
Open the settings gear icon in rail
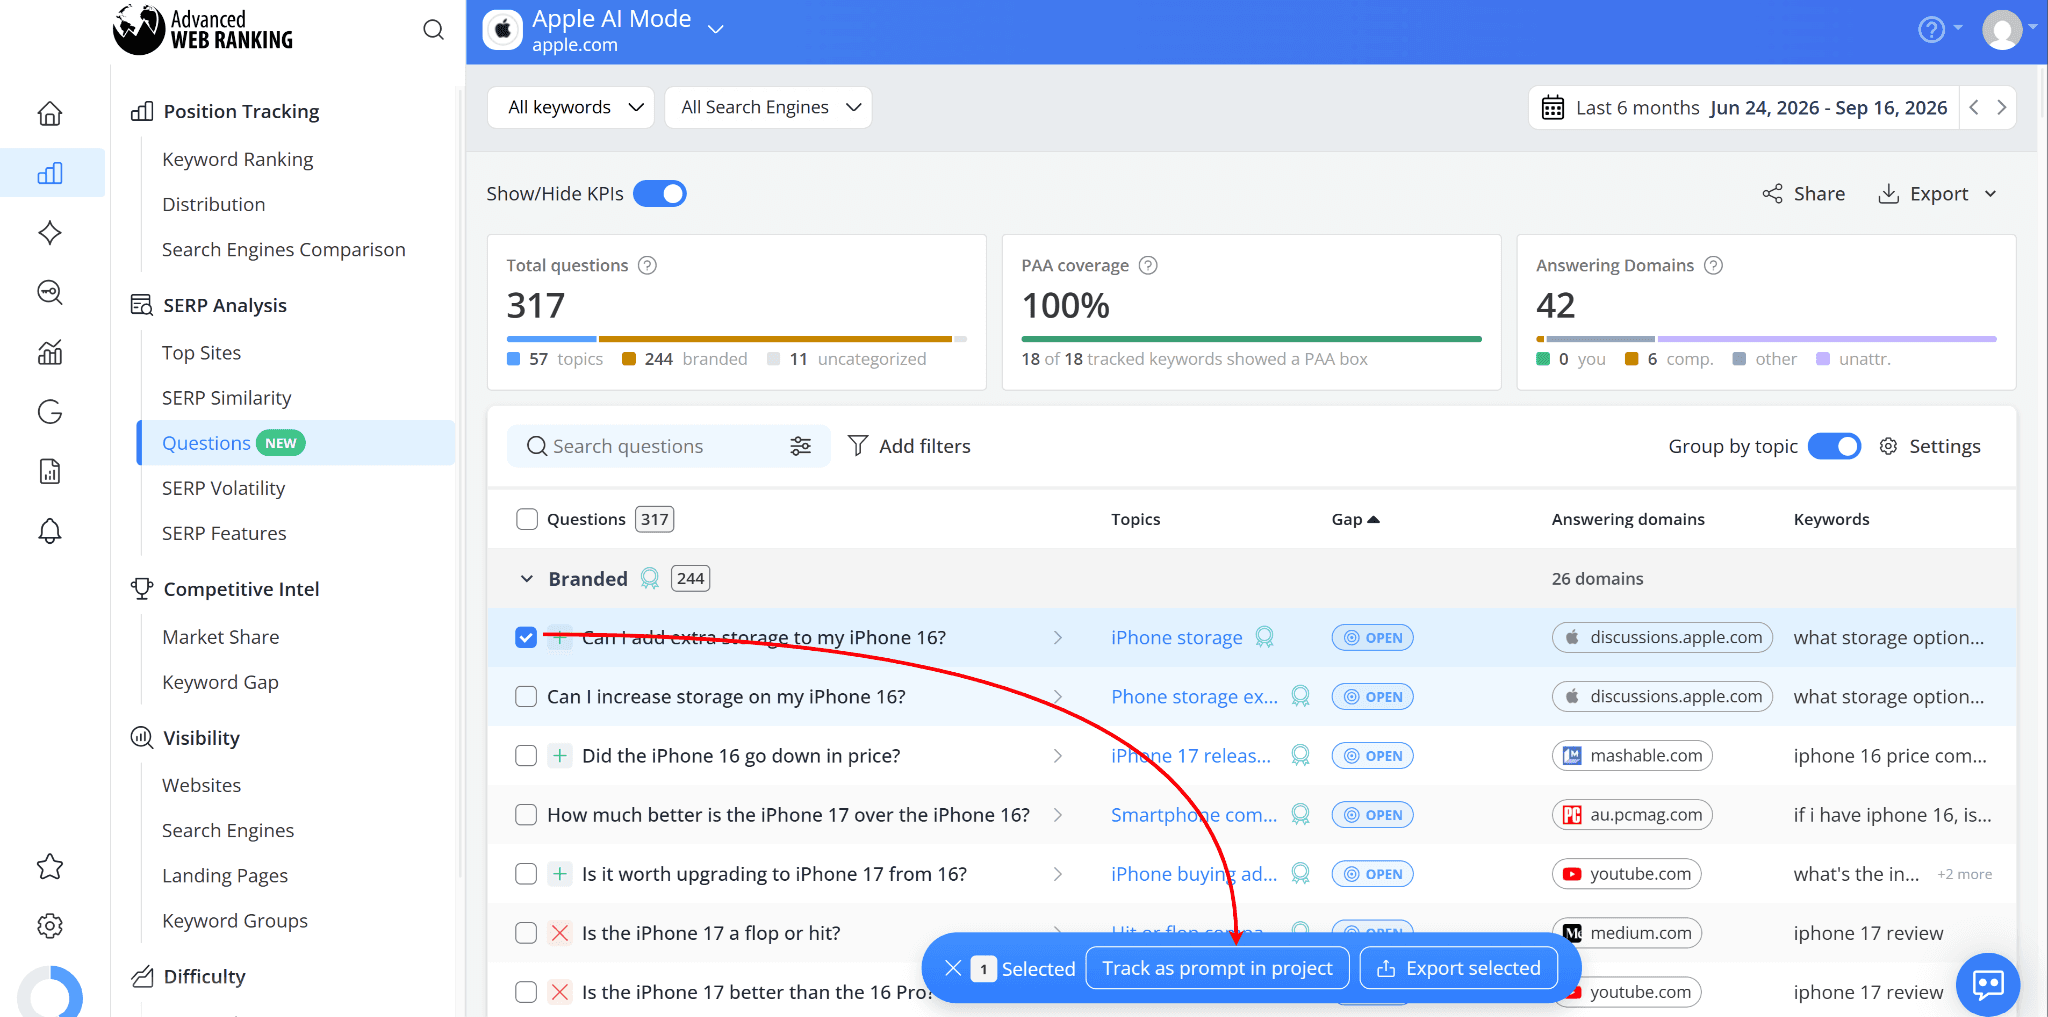pos(50,926)
